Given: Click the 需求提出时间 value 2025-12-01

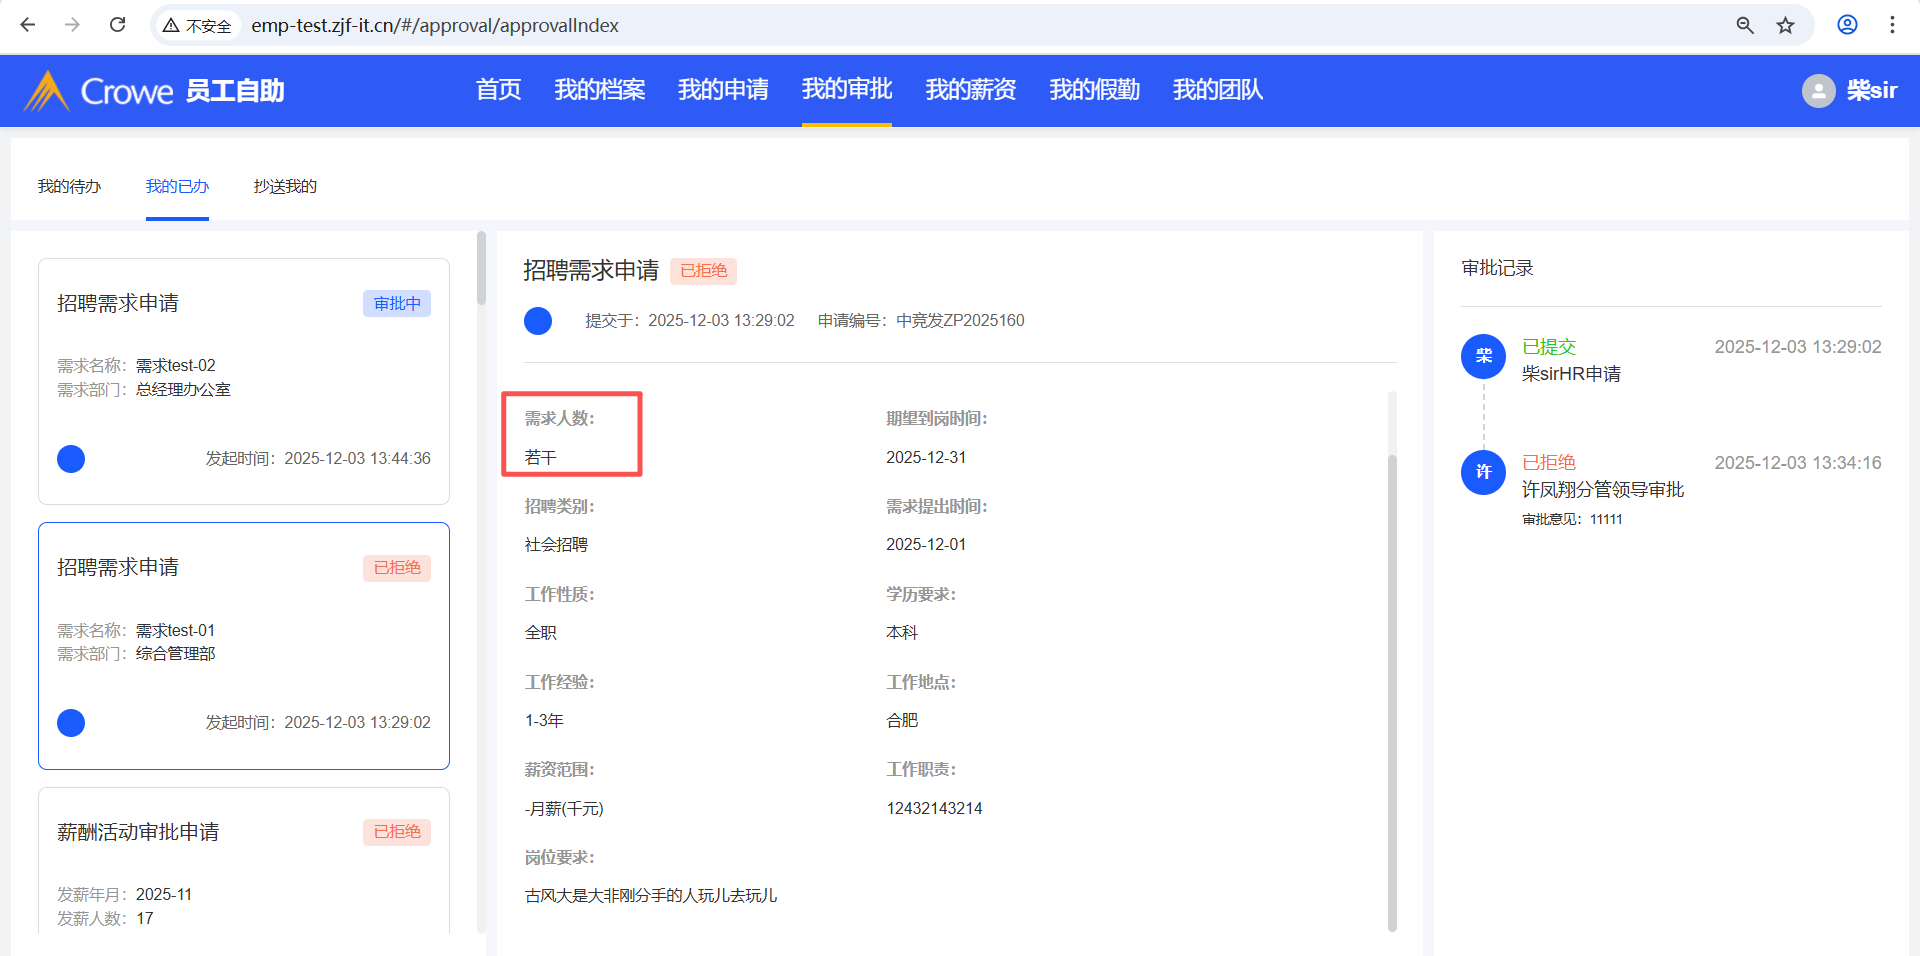Looking at the screenshot, I should pyautogui.click(x=926, y=545).
